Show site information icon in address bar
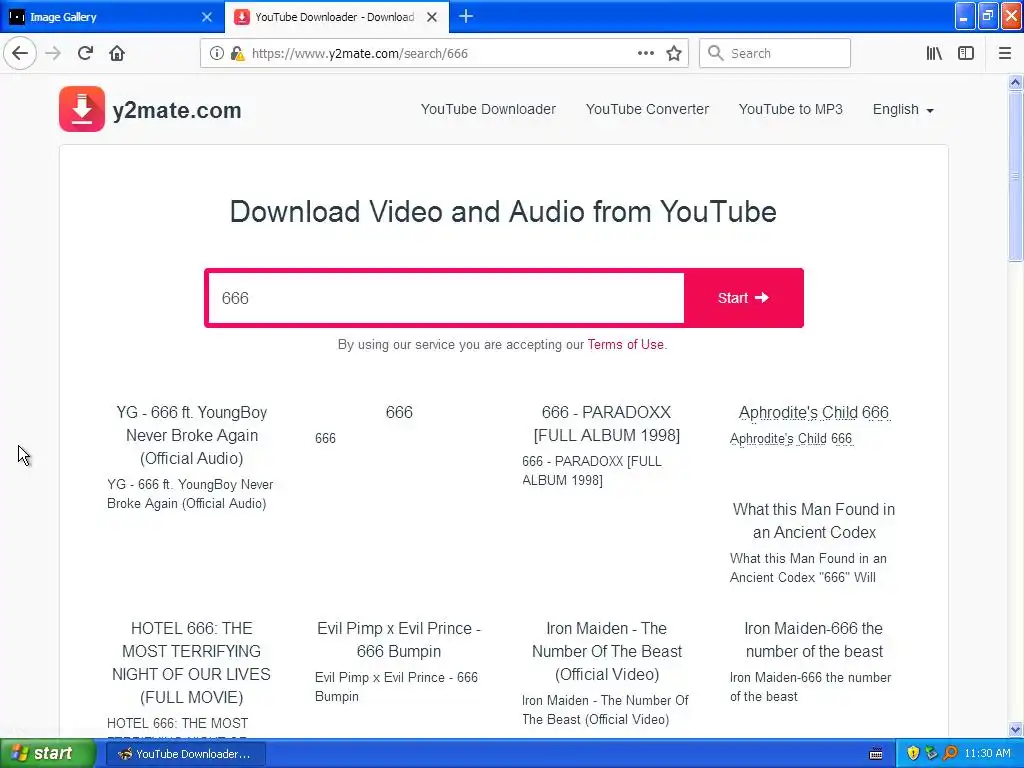 216,54
